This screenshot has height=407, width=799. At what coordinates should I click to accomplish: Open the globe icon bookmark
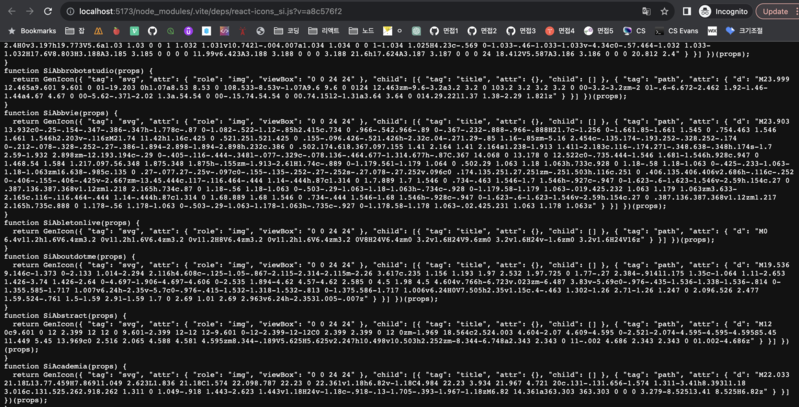pos(260,31)
